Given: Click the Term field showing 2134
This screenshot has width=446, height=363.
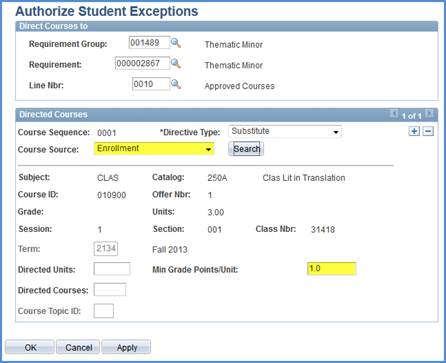Looking at the screenshot, I should (x=106, y=249).
